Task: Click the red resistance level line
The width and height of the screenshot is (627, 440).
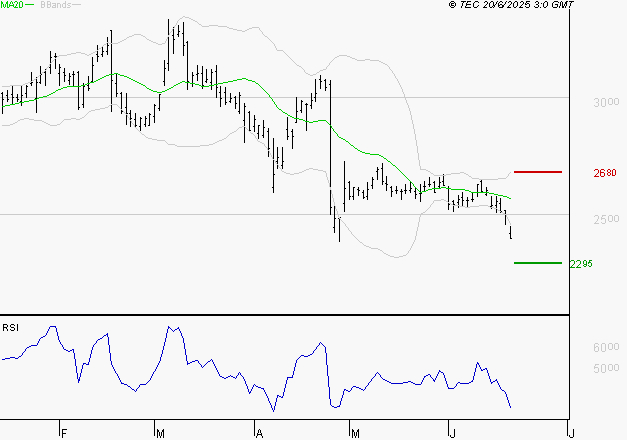Action: (537, 172)
